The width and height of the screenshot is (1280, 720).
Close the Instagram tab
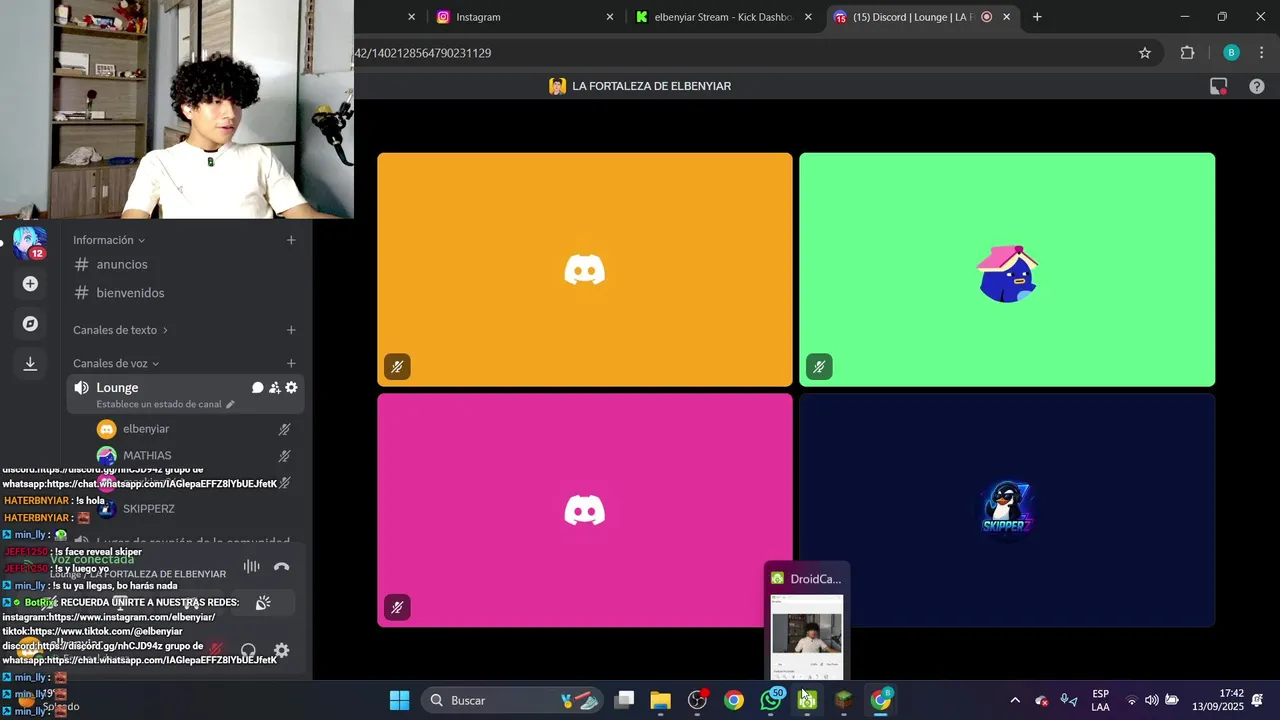click(x=610, y=17)
